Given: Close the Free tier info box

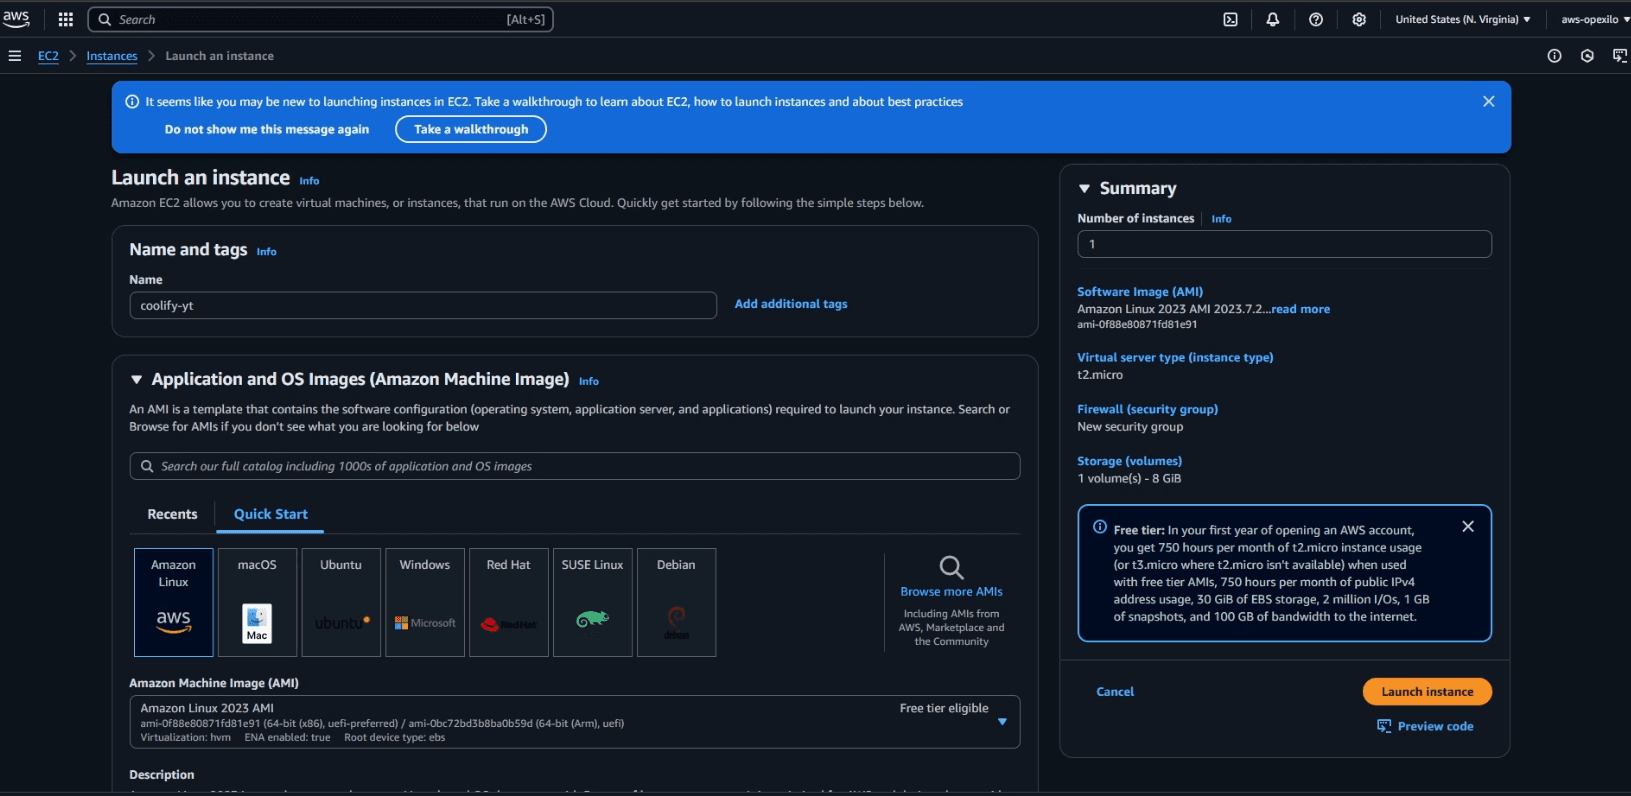Looking at the screenshot, I should coord(1468,527).
